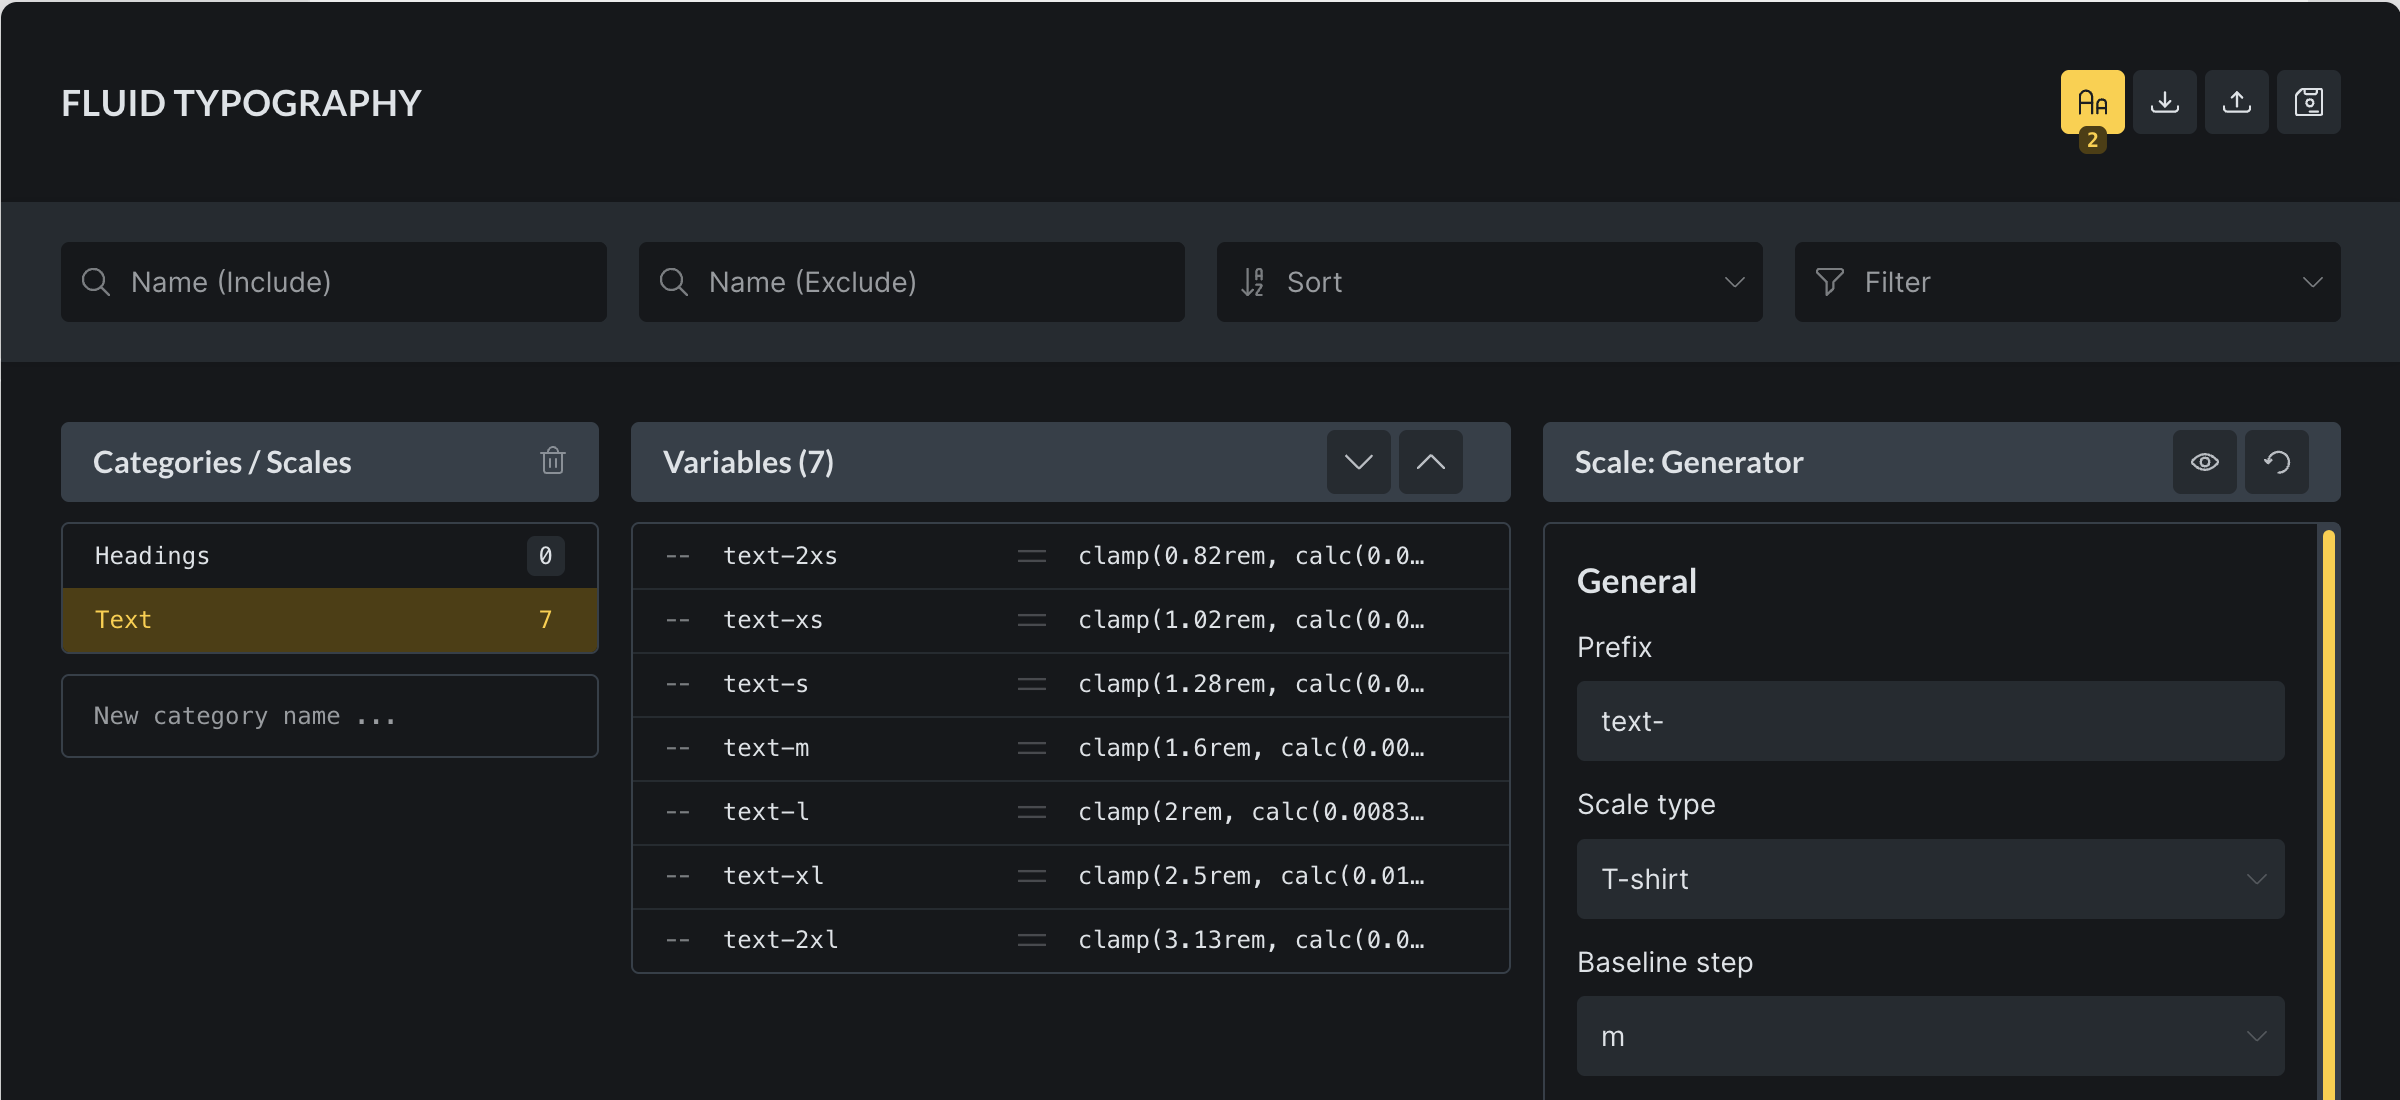
Task: Expand all variables with down chevron
Action: [x=1358, y=462]
